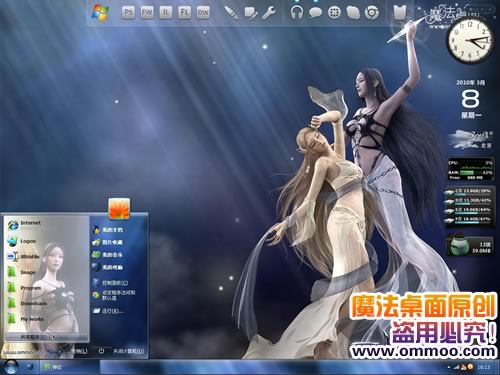Launch Photoshop from the PS dock icon
Screen dimensions: 500x375
(128, 13)
